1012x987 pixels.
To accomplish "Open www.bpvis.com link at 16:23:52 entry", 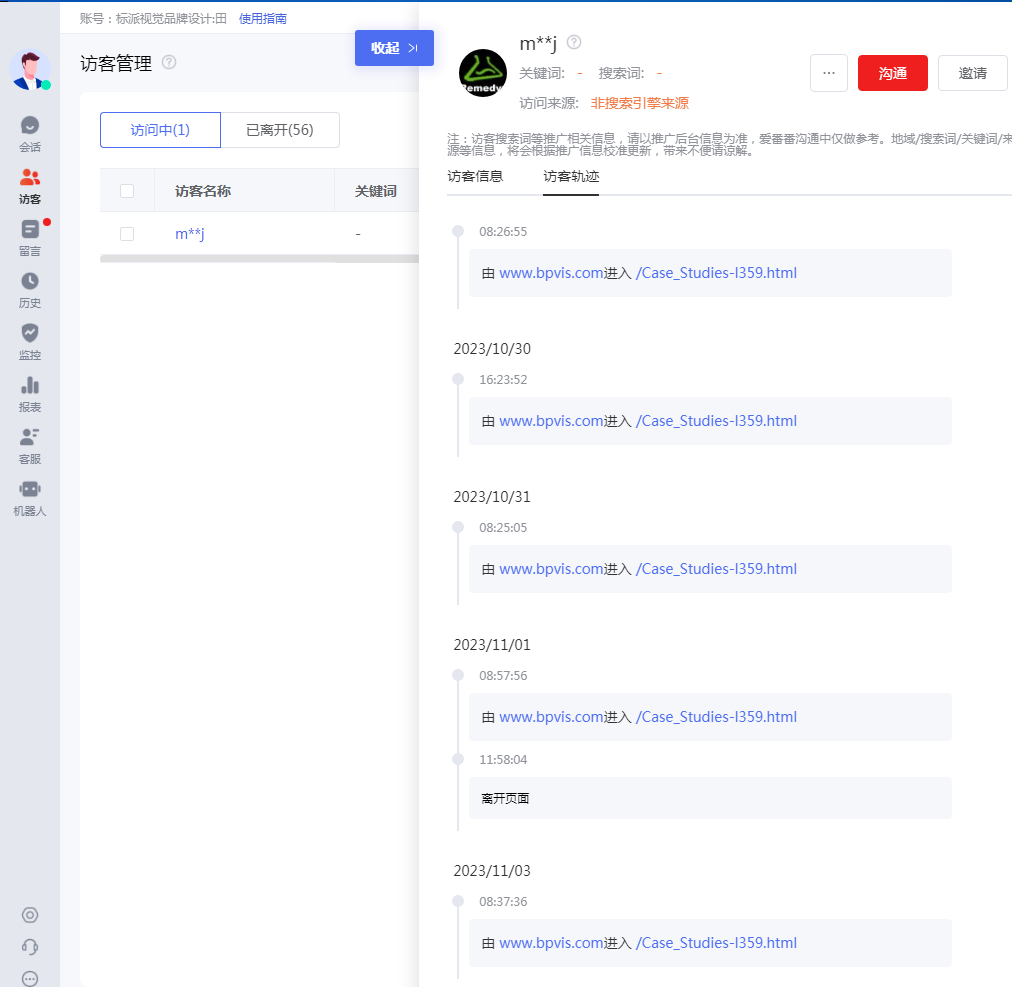I will click(x=551, y=421).
